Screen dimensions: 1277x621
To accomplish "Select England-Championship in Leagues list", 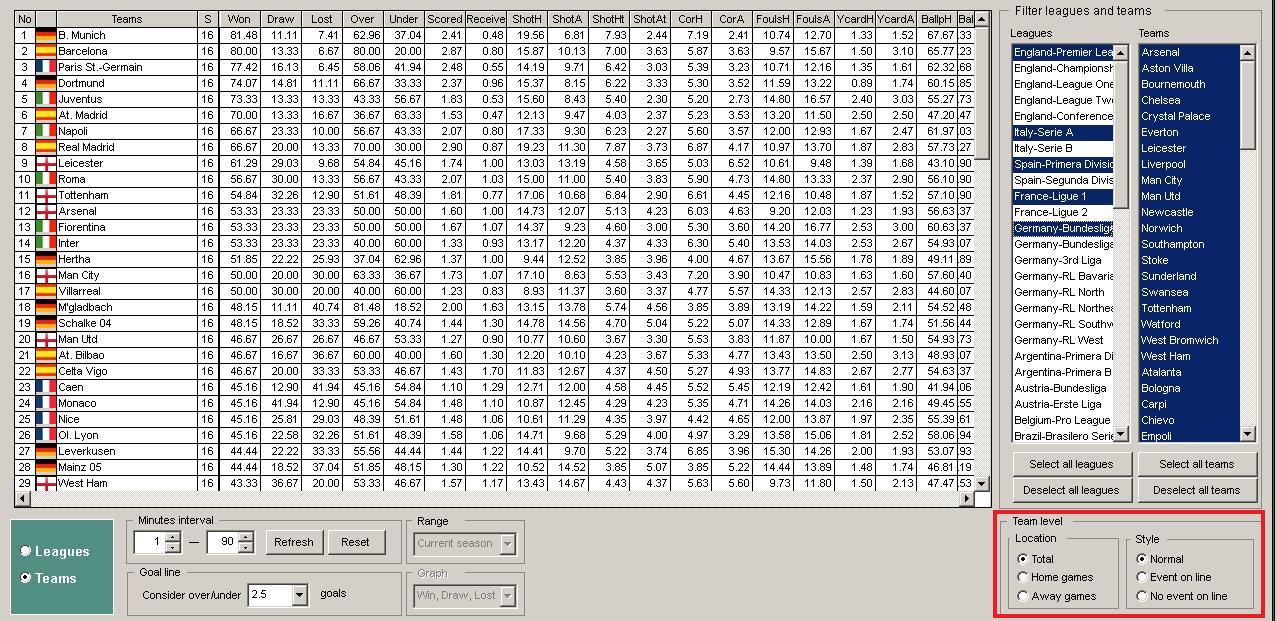I will coord(1063,68).
